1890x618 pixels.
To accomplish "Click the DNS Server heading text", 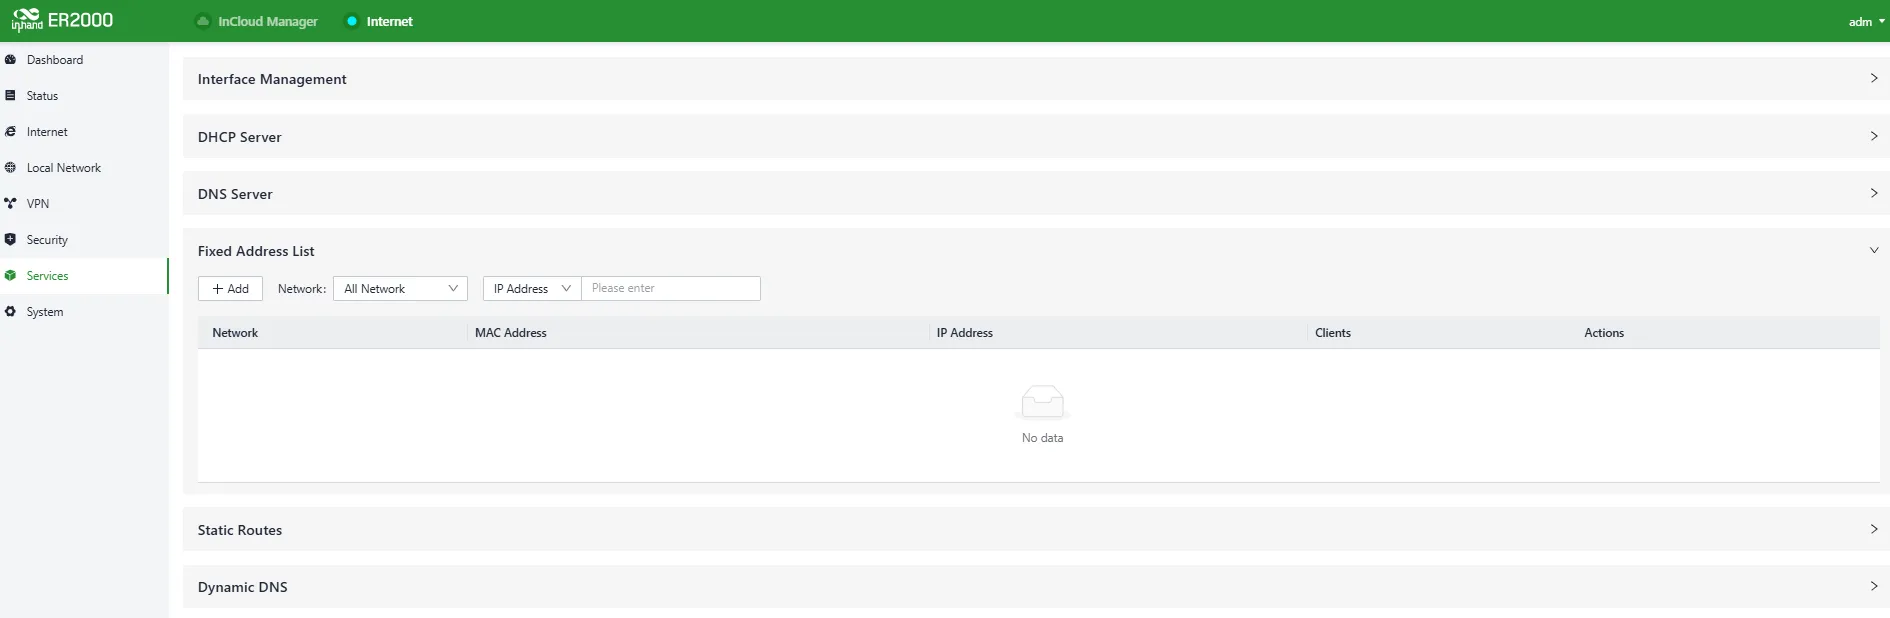I will pos(235,194).
